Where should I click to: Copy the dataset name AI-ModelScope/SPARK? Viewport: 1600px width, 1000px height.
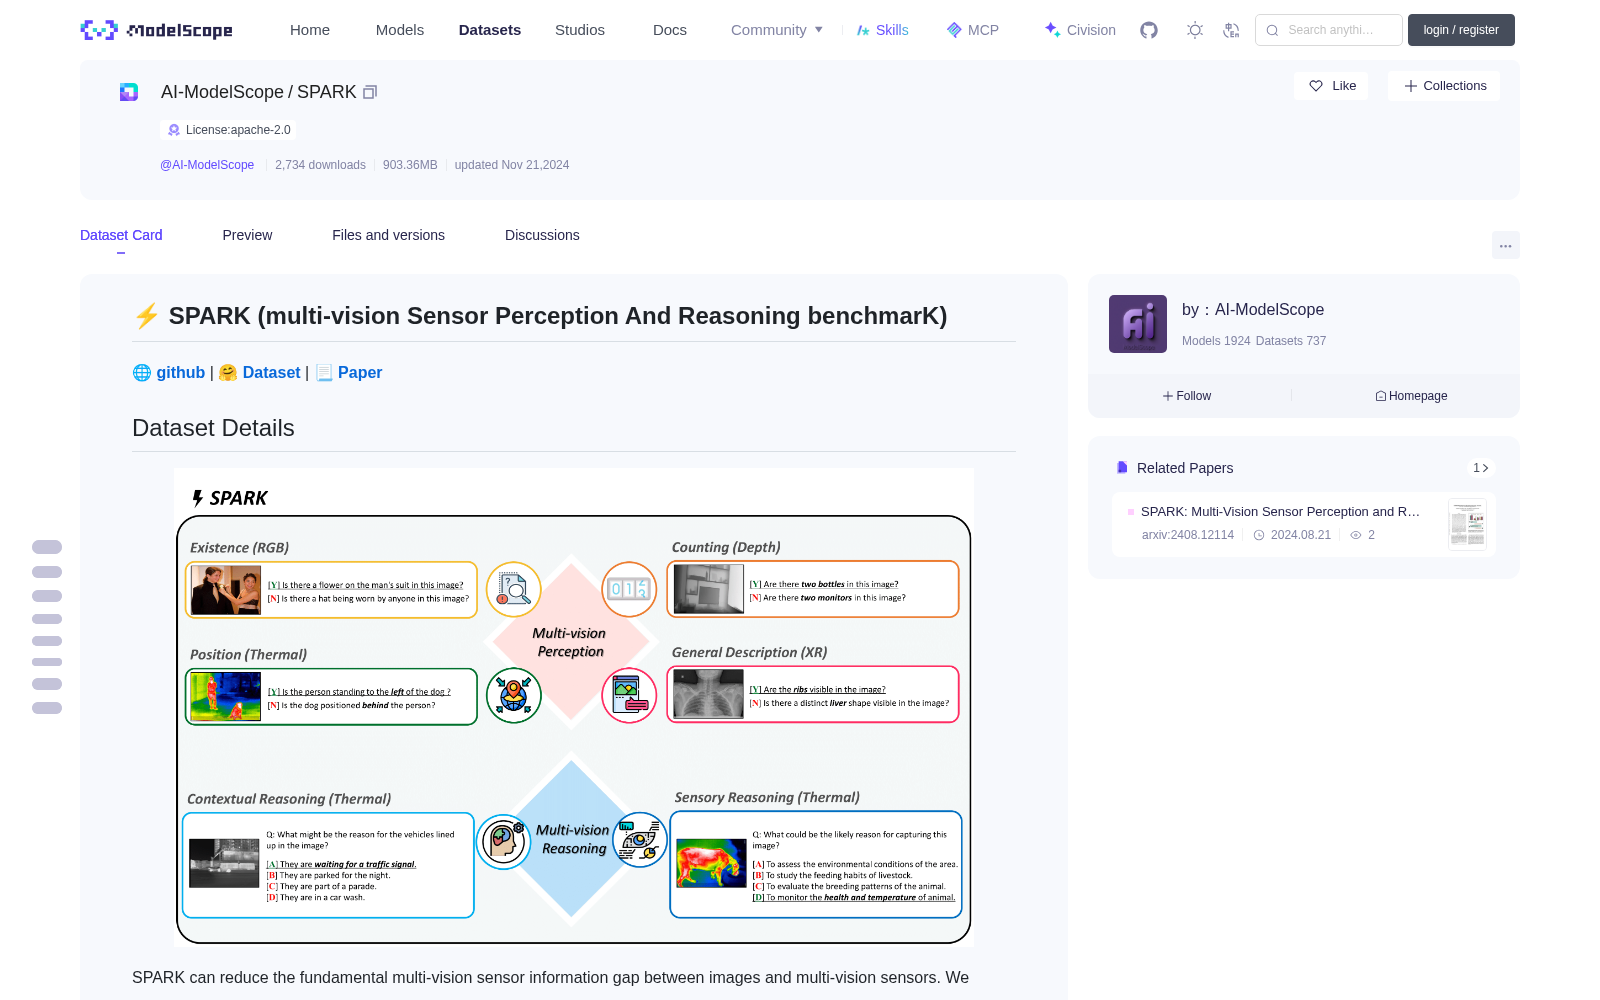coord(370,92)
